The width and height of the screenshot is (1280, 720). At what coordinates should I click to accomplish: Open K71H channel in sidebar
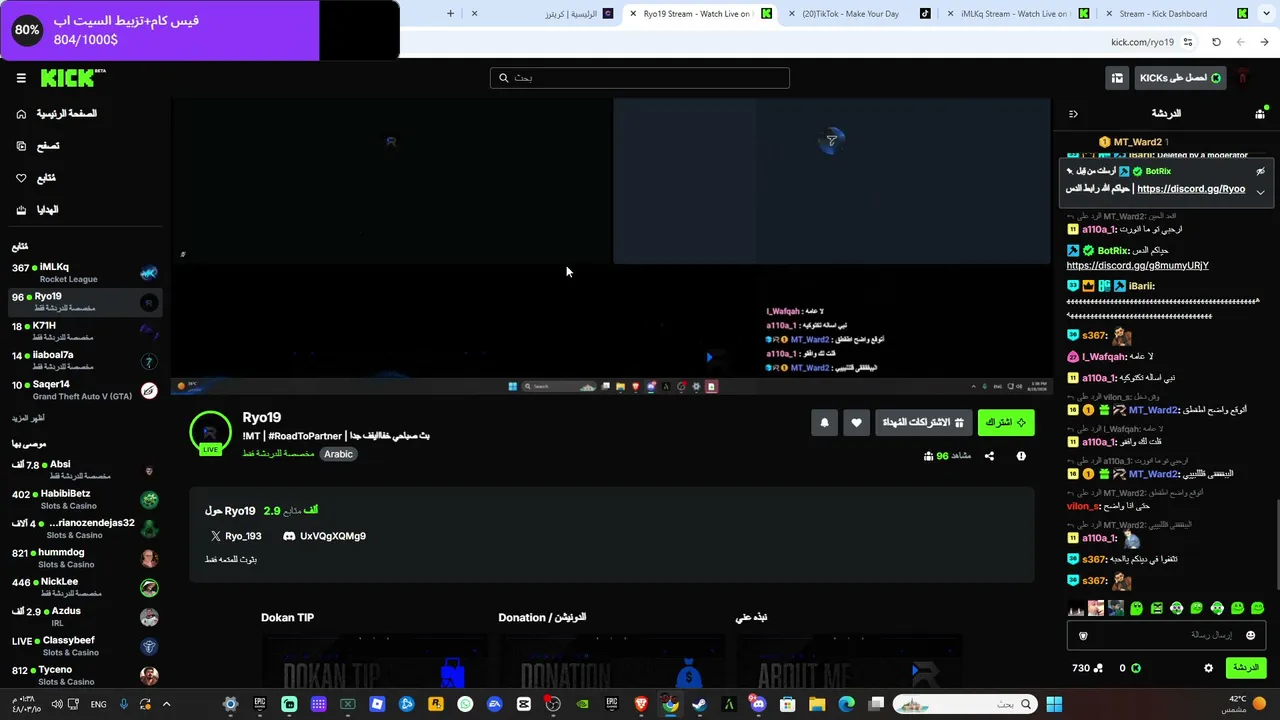[x=85, y=331]
